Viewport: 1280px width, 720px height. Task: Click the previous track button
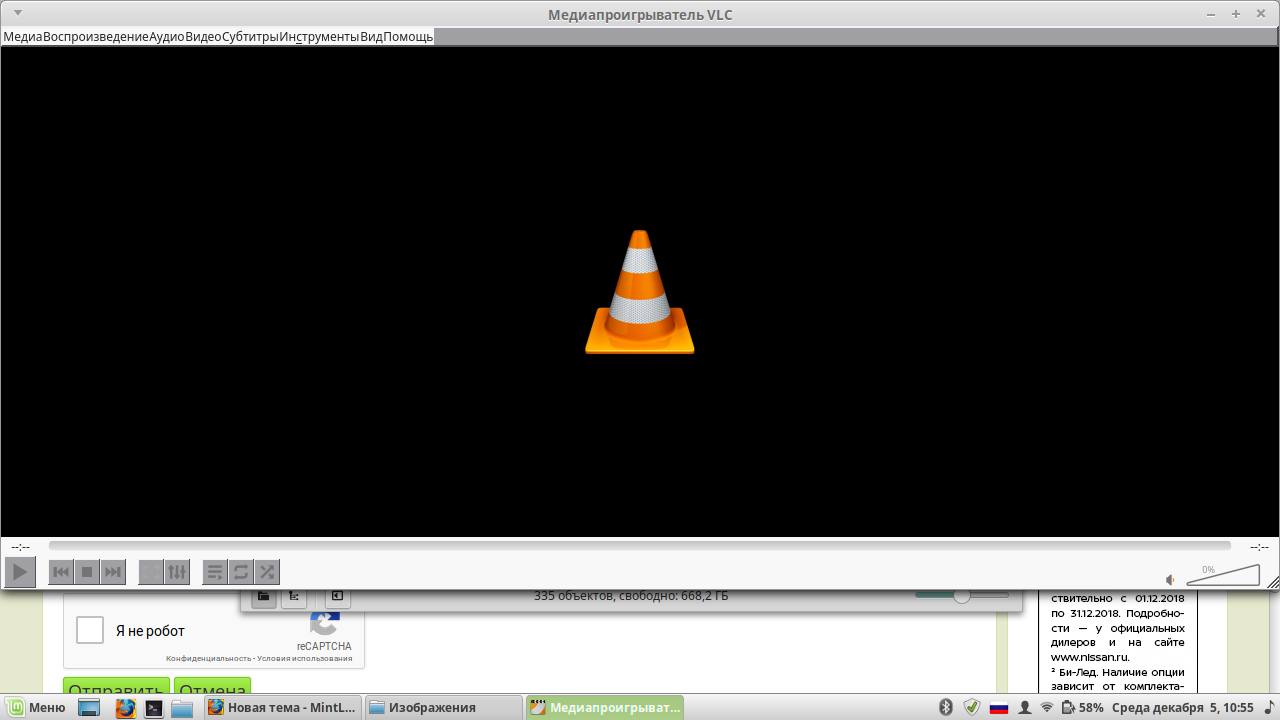61,572
